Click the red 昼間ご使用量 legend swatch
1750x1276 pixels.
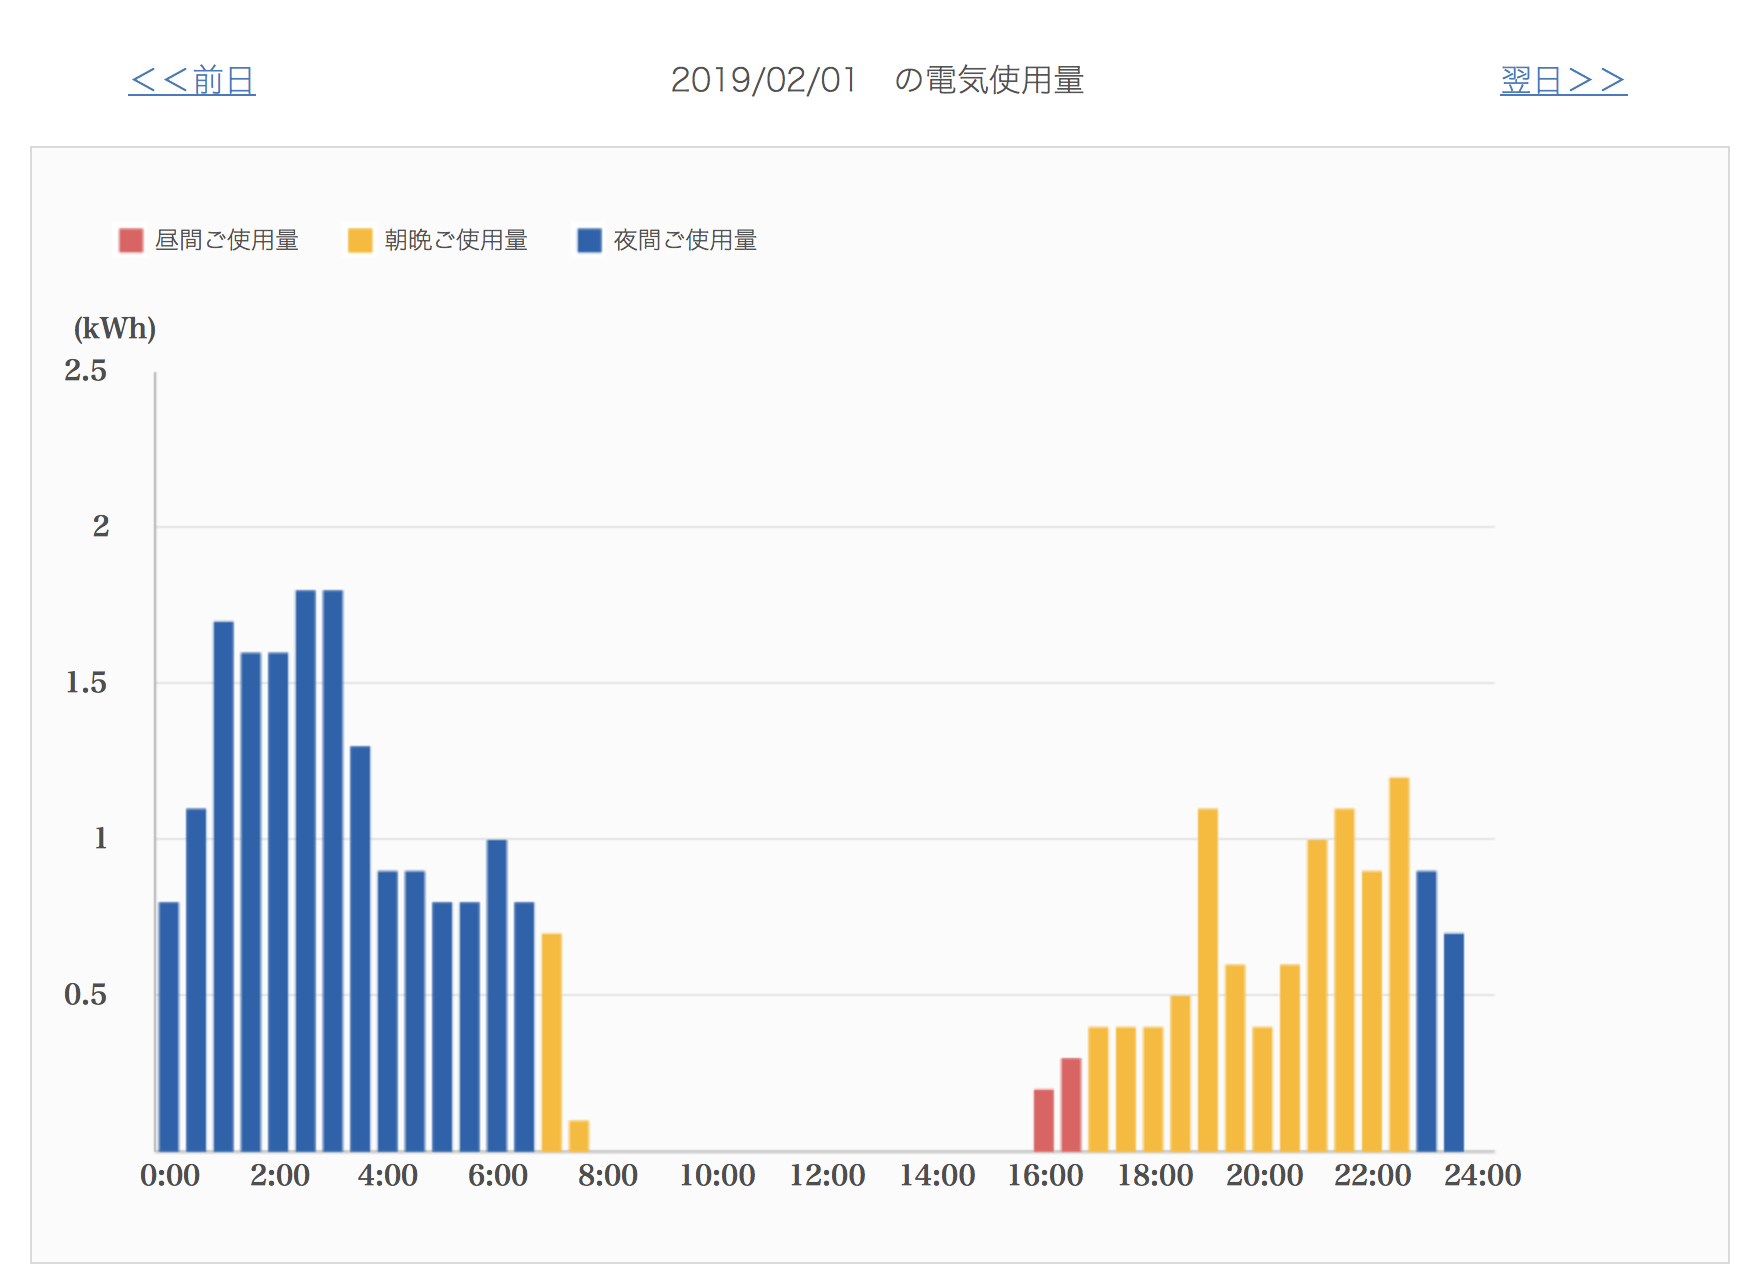131,240
